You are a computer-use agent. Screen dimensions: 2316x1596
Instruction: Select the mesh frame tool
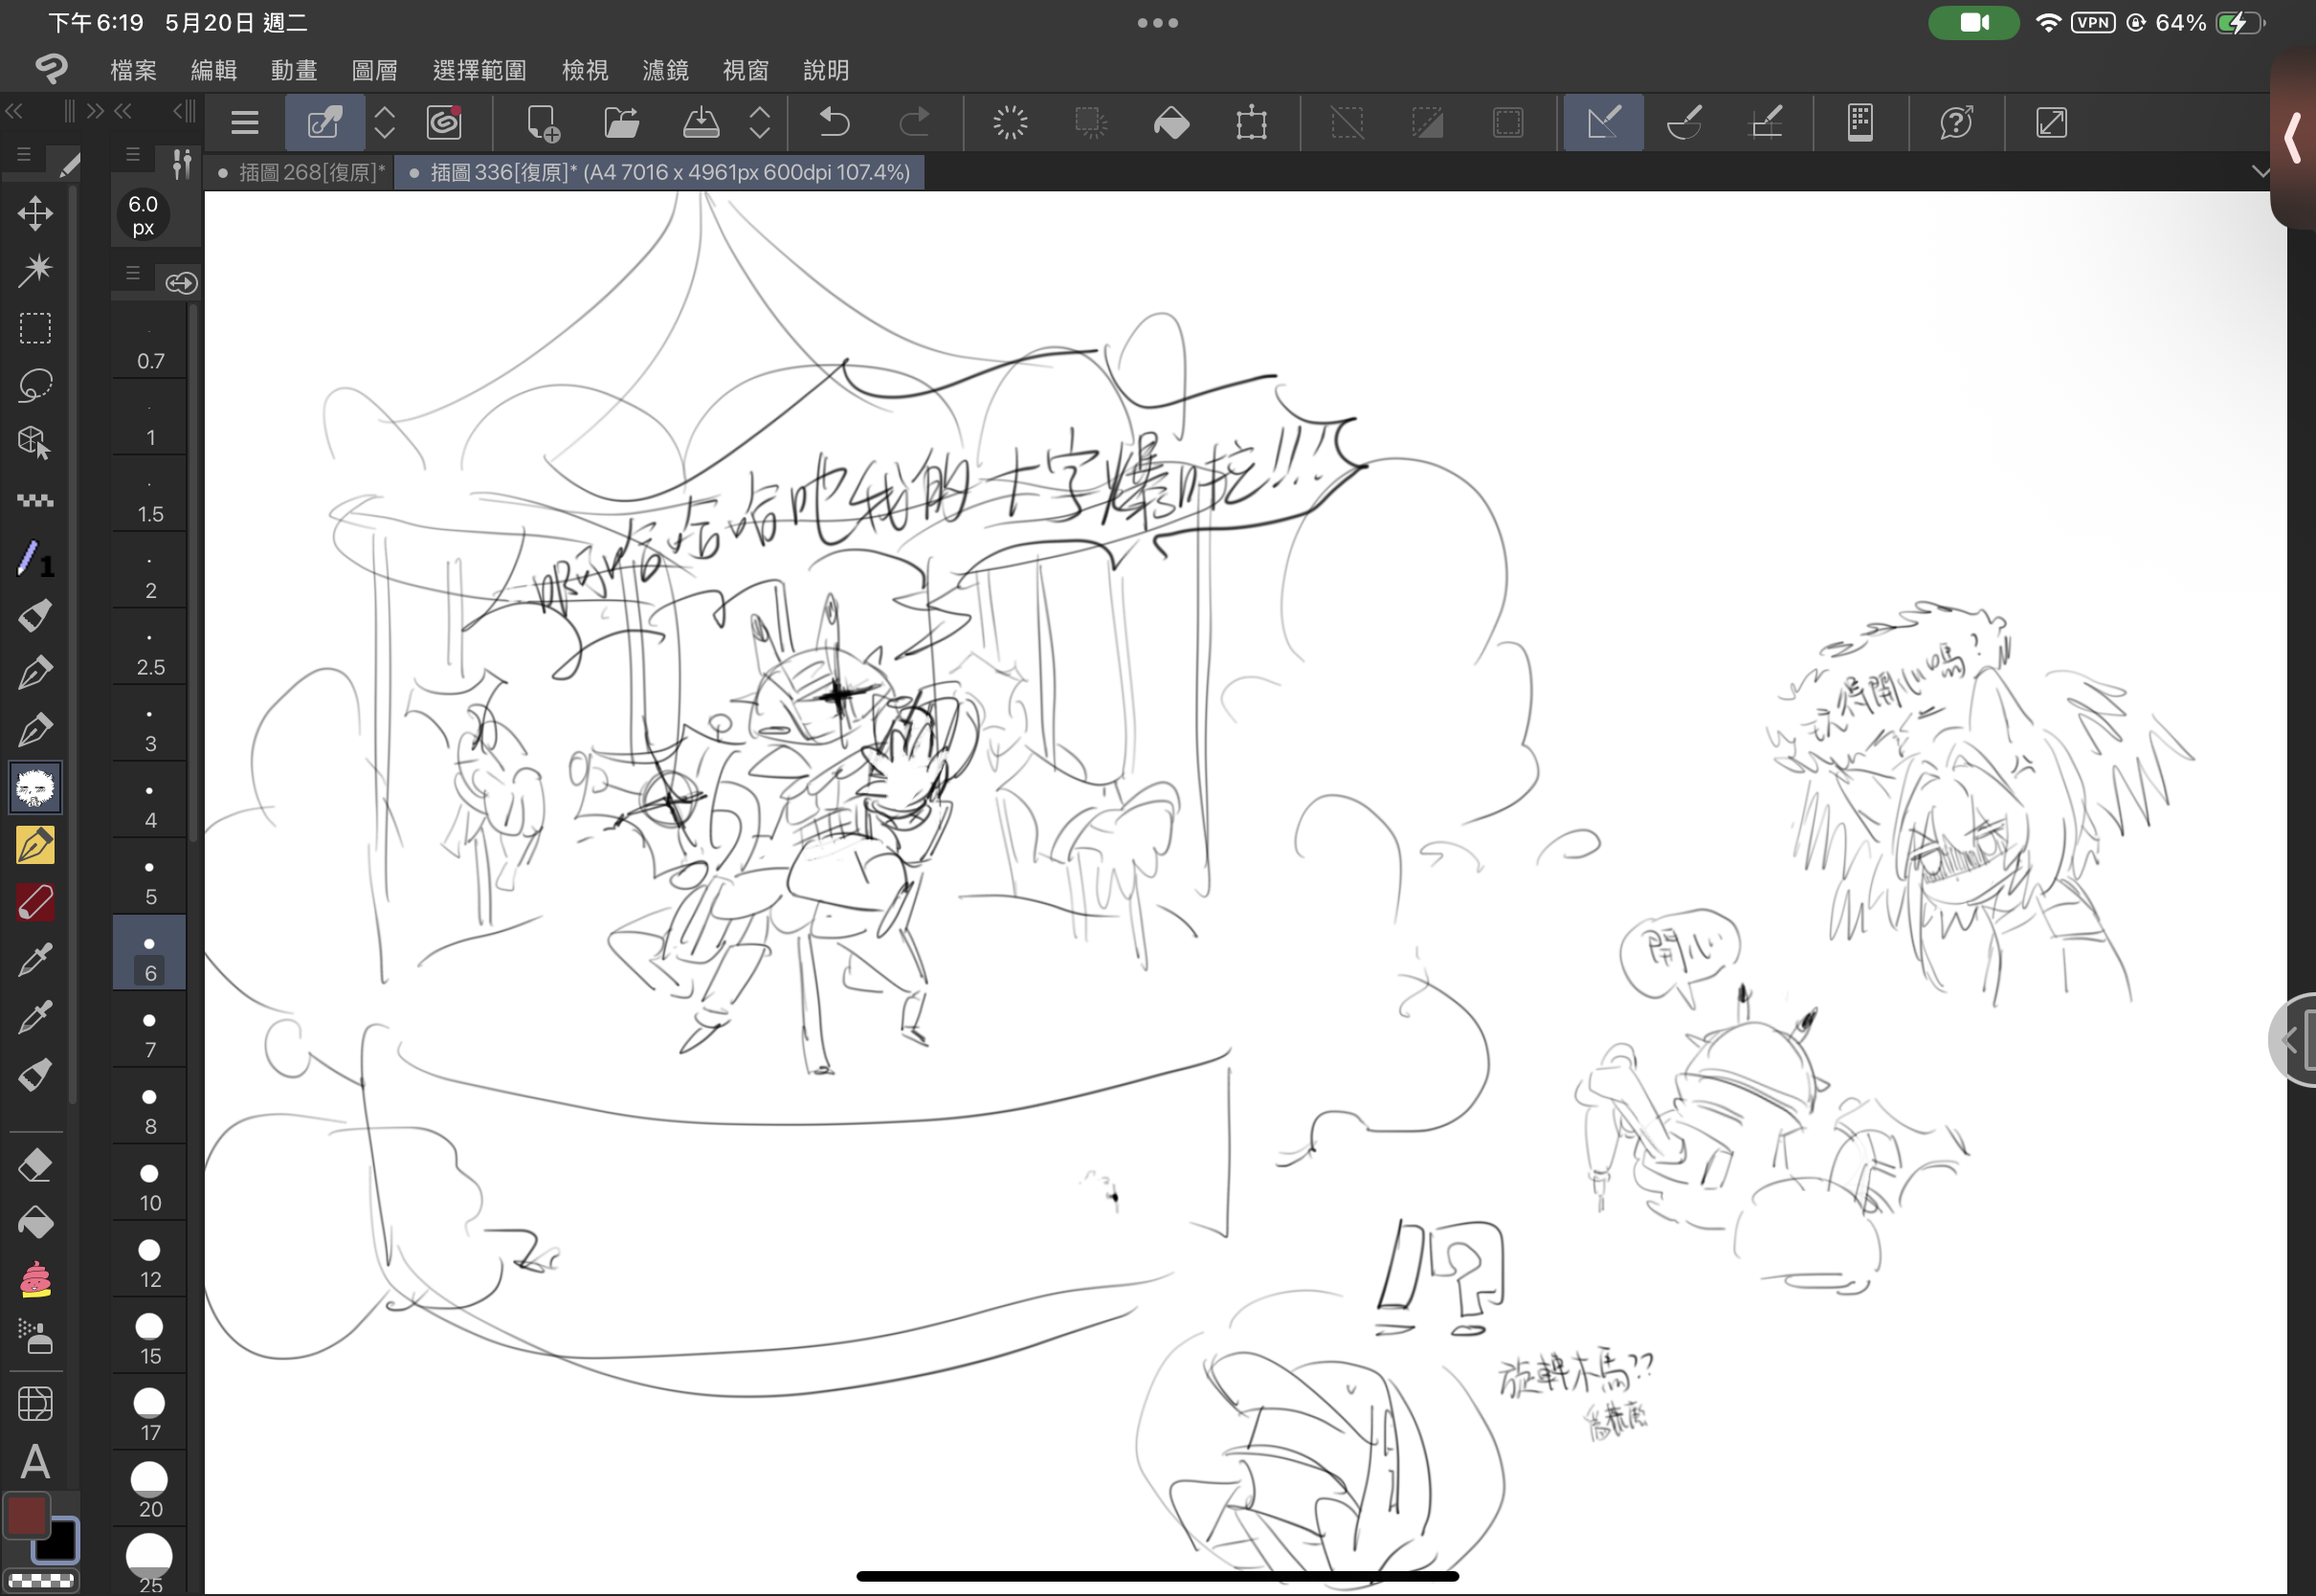(35, 1404)
